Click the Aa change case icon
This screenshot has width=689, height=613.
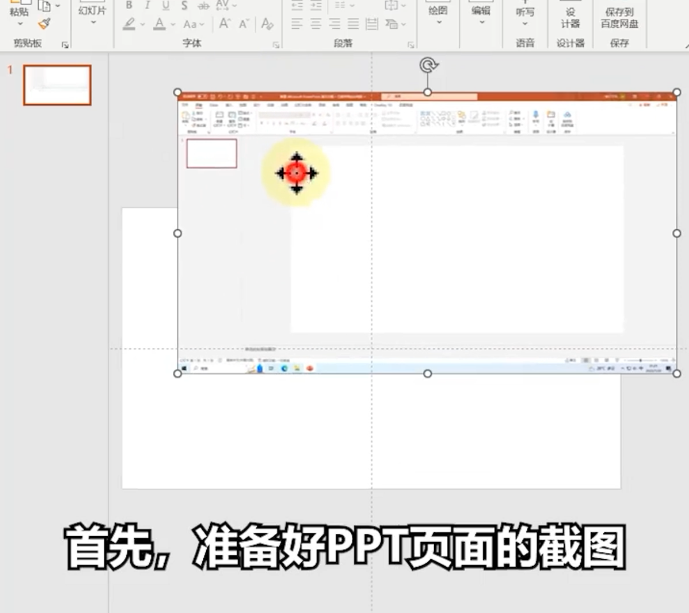[190, 24]
